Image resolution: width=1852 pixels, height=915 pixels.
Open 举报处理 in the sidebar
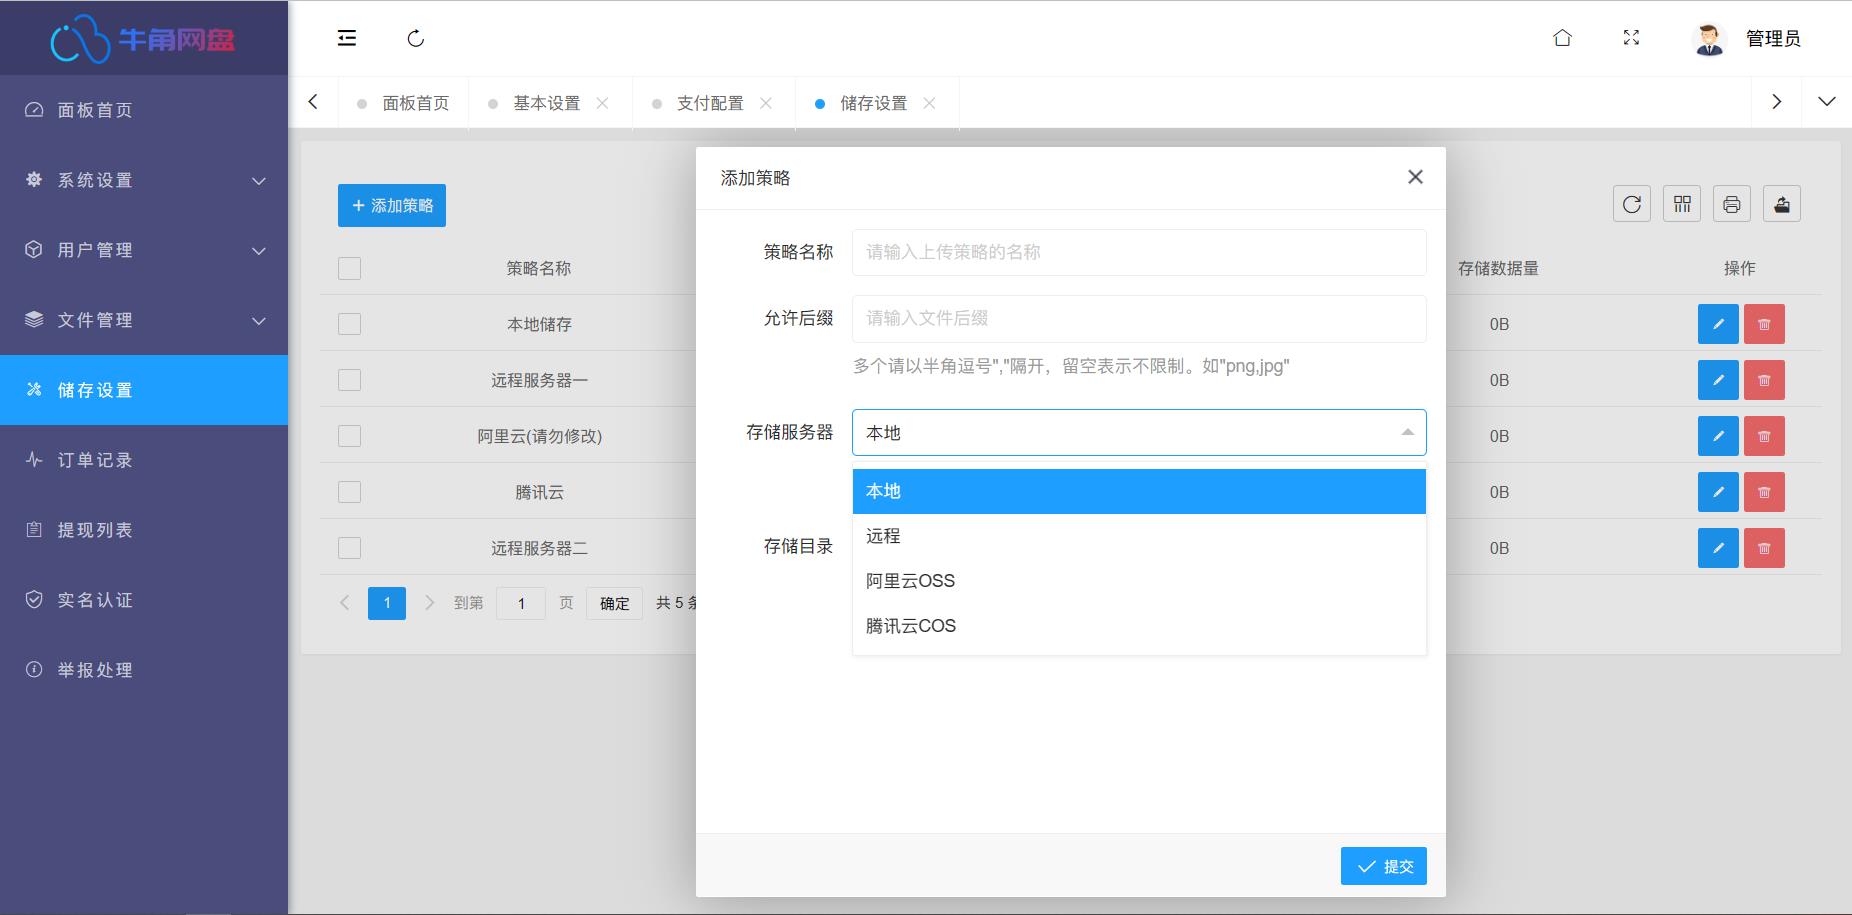point(144,670)
